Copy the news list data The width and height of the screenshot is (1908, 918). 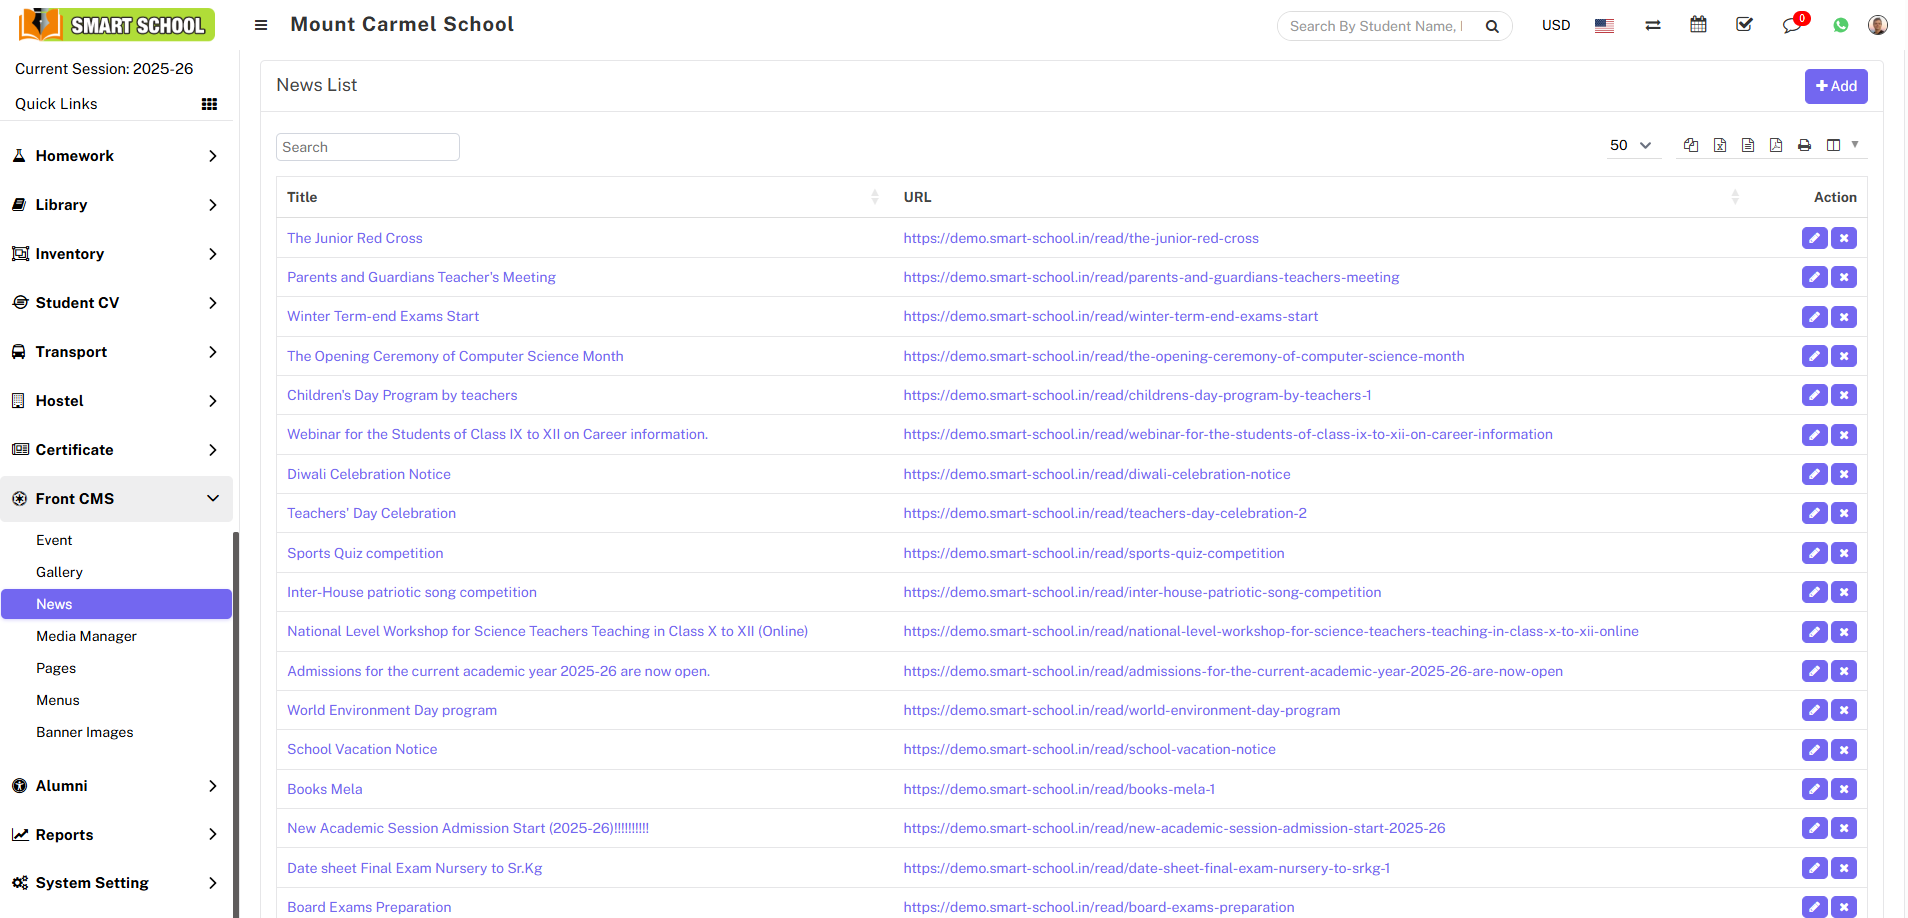pos(1691,145)
